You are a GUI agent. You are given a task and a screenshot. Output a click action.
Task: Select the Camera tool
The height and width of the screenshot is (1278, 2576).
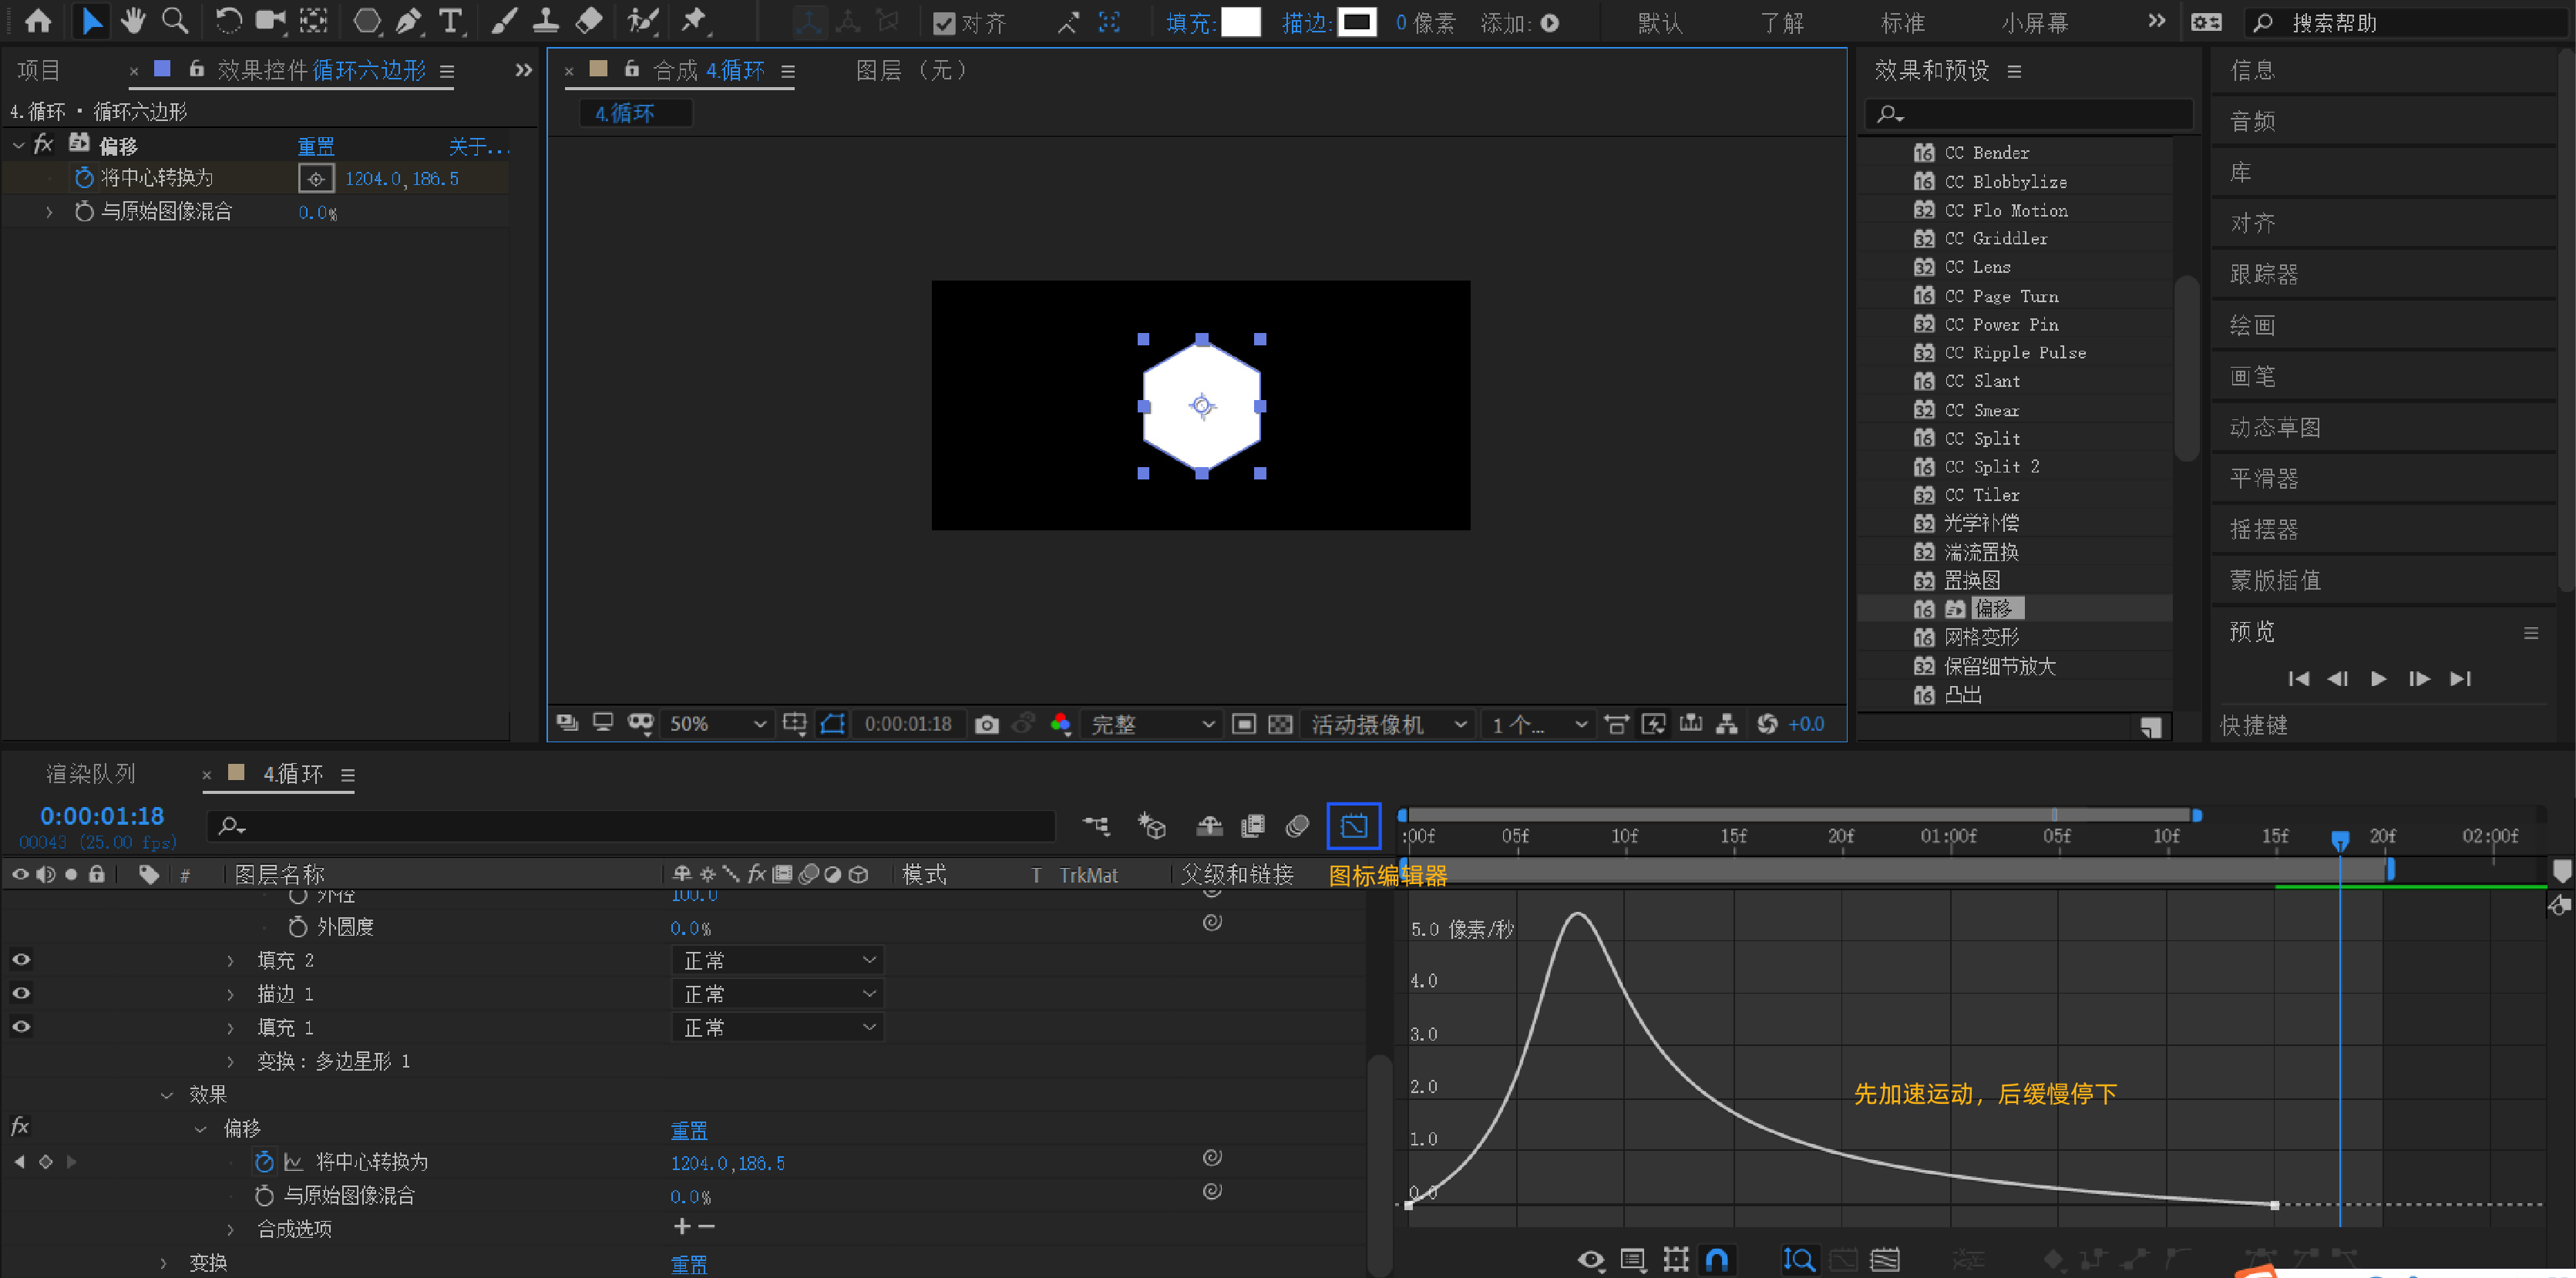click(x=270, y=21)
